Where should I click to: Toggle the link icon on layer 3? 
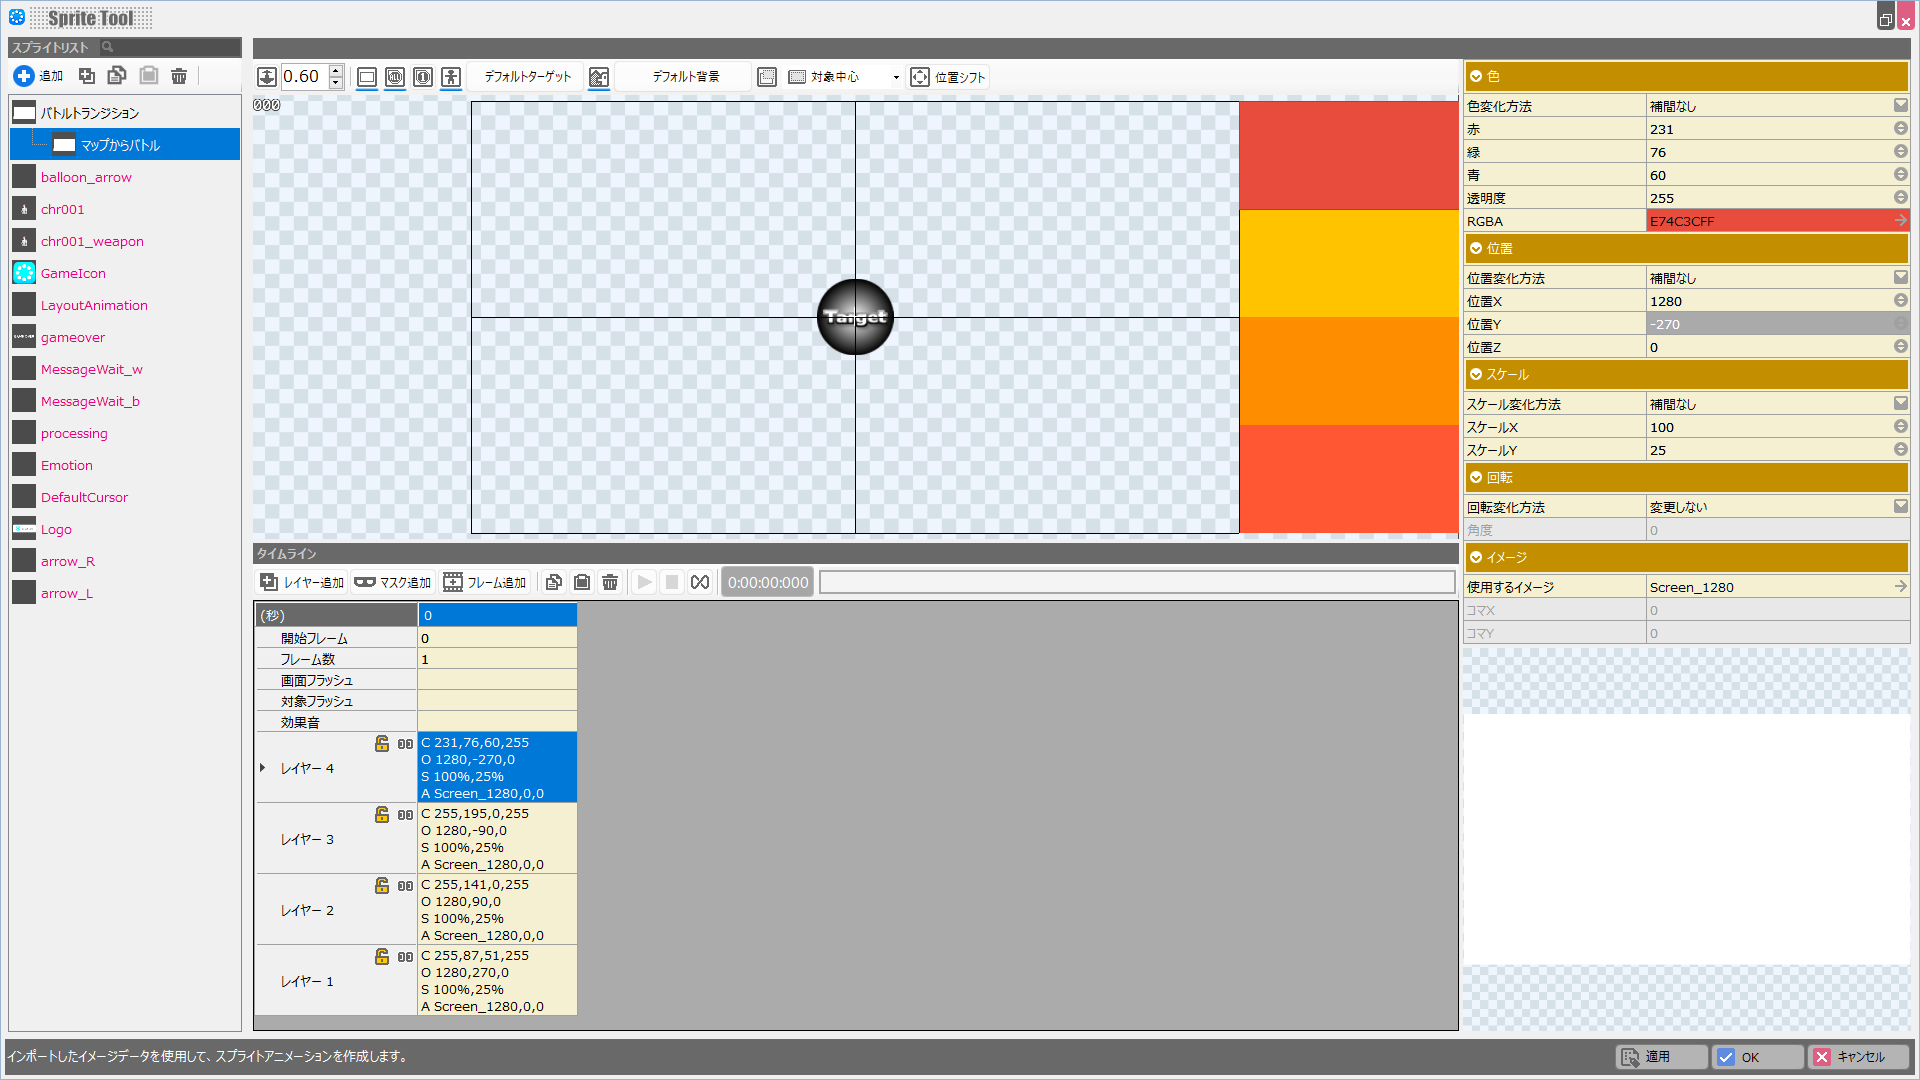pos(405,815)
